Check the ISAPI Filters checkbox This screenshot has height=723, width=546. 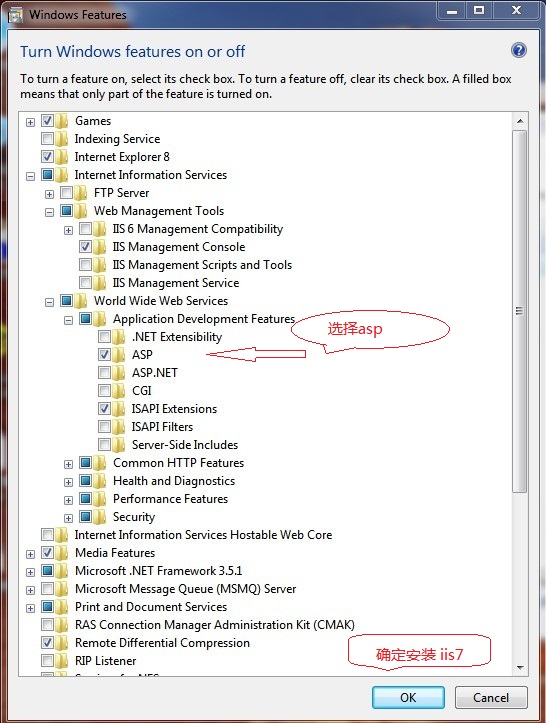coord(104,426)
